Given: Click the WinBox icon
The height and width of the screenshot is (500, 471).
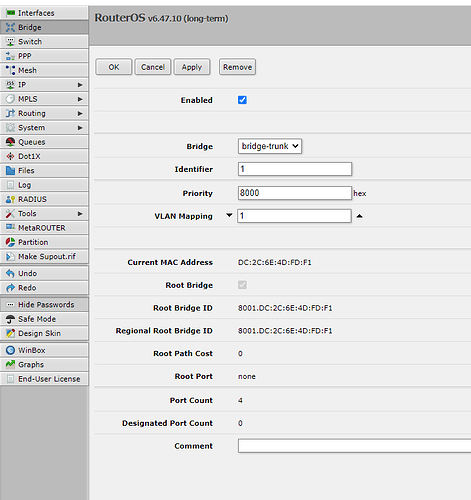Looking at the screenshot, I should [x=10, y=350].
